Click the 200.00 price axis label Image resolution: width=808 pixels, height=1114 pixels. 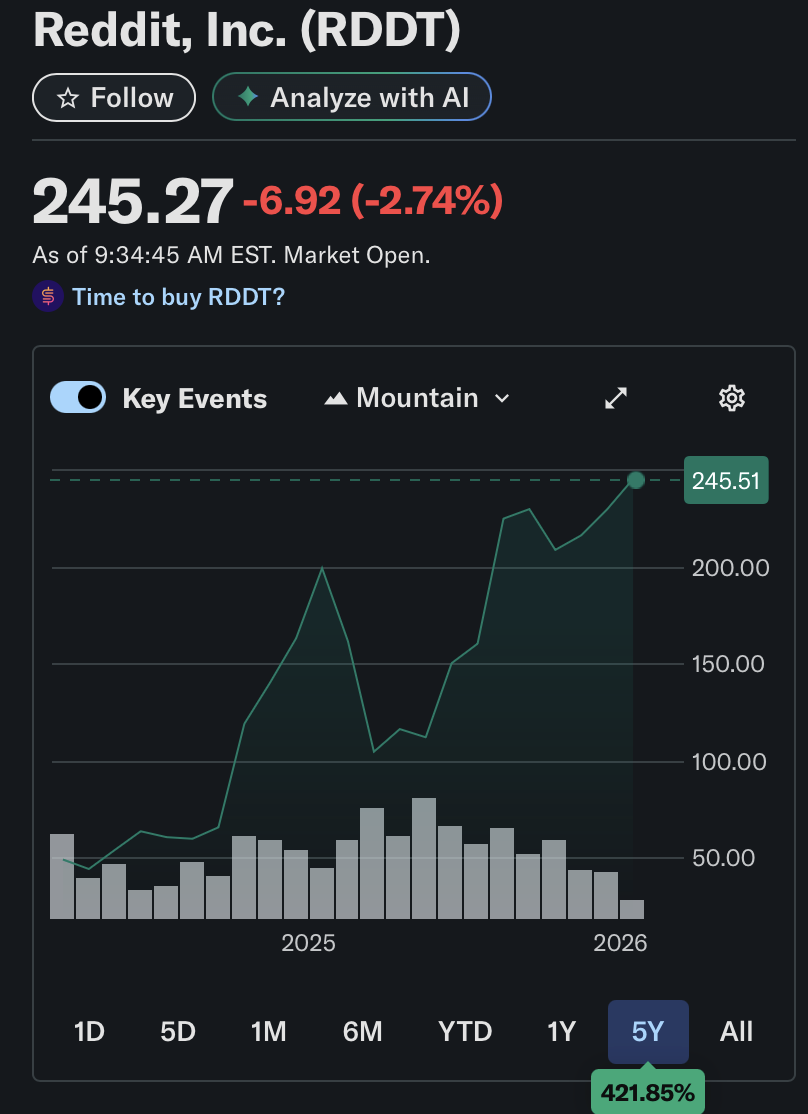731,568
